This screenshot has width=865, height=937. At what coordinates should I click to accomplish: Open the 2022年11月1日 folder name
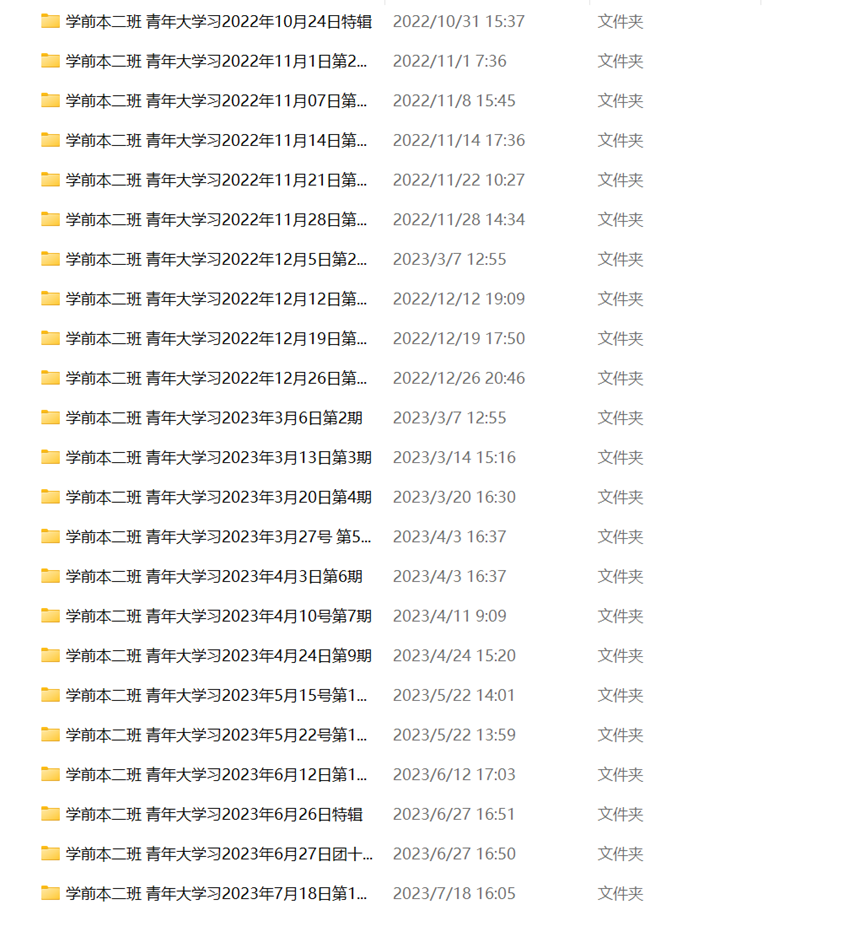(x=216, y=61)
